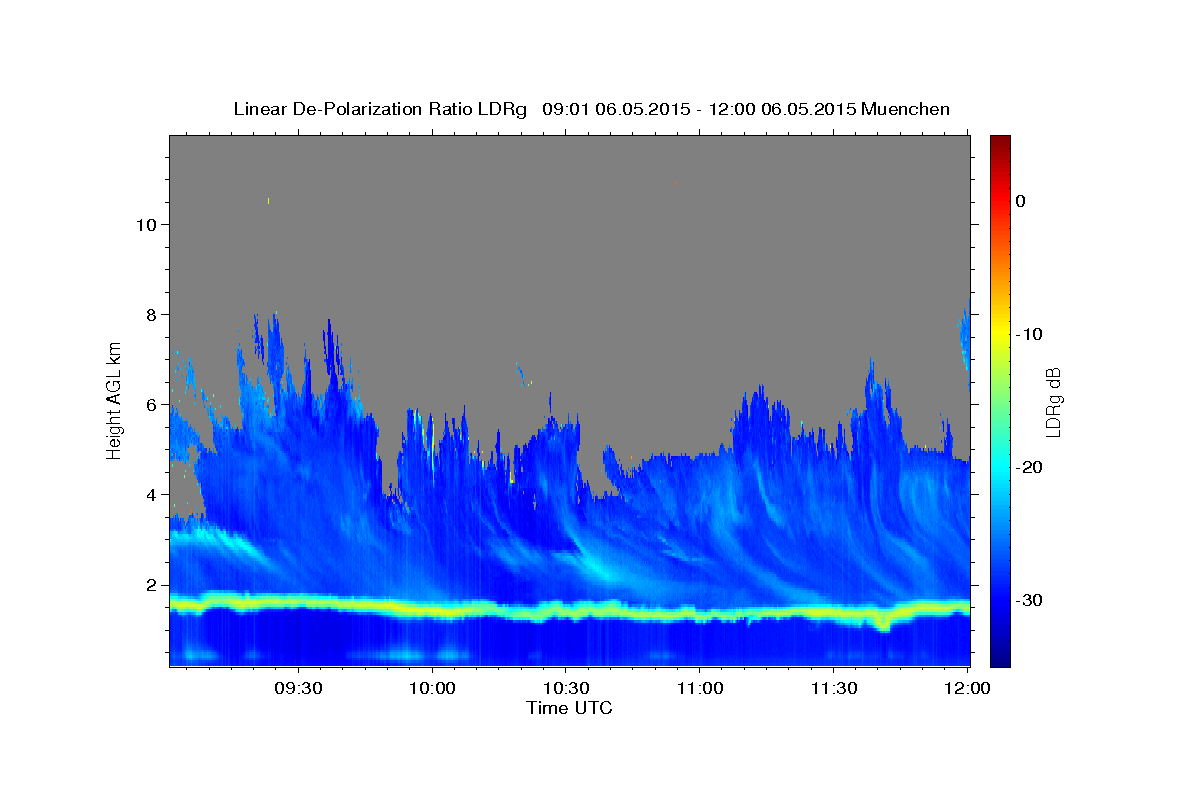The height and width of the screenshot is (800, 1200).
Task: Click the colorbar label '-20'
Action: [x=1030, y=467]
